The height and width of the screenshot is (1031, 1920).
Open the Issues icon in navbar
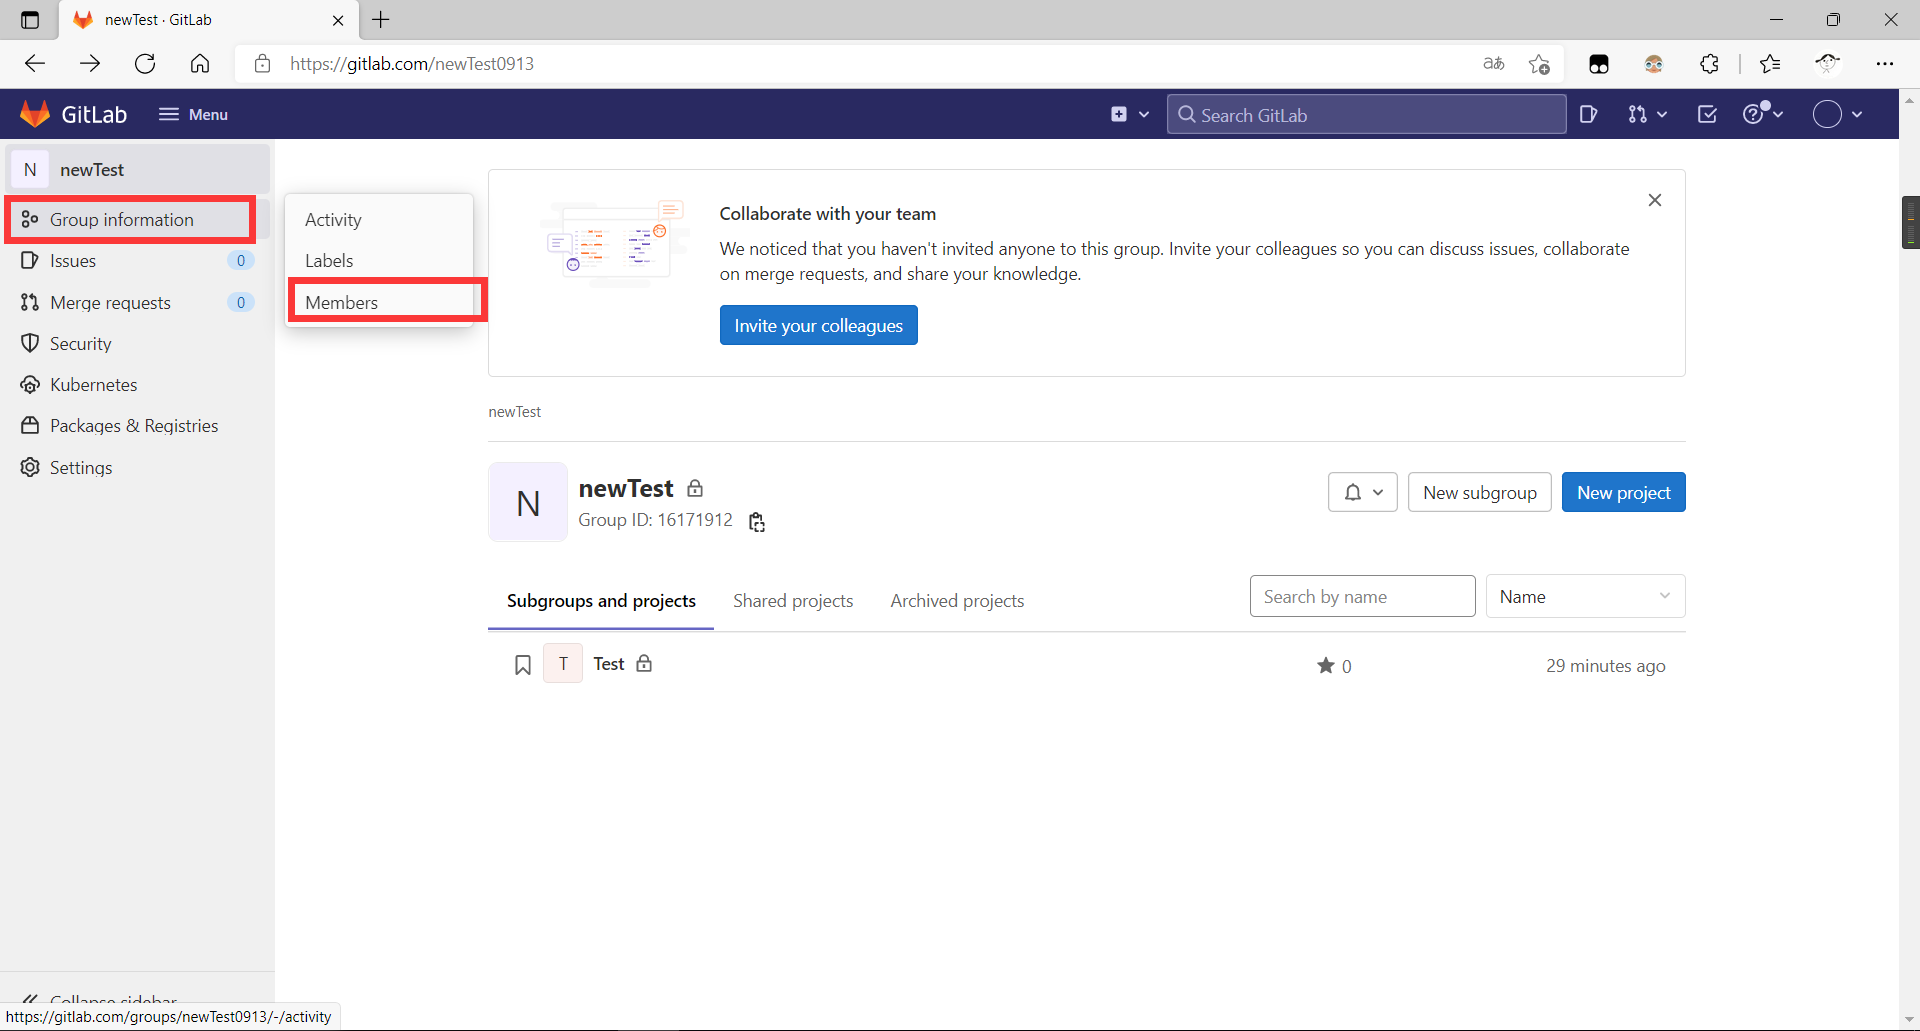(1588, 114)
